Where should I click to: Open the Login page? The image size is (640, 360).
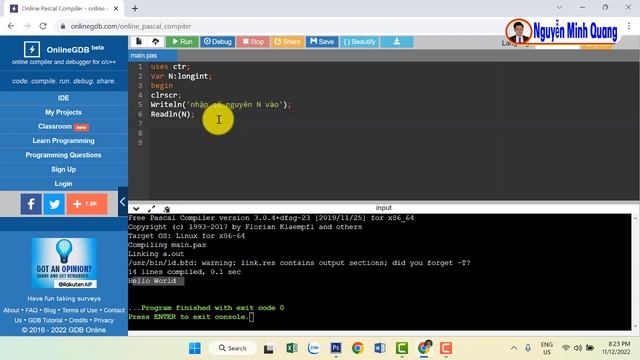pyautogui.click(x=64, y=184)
